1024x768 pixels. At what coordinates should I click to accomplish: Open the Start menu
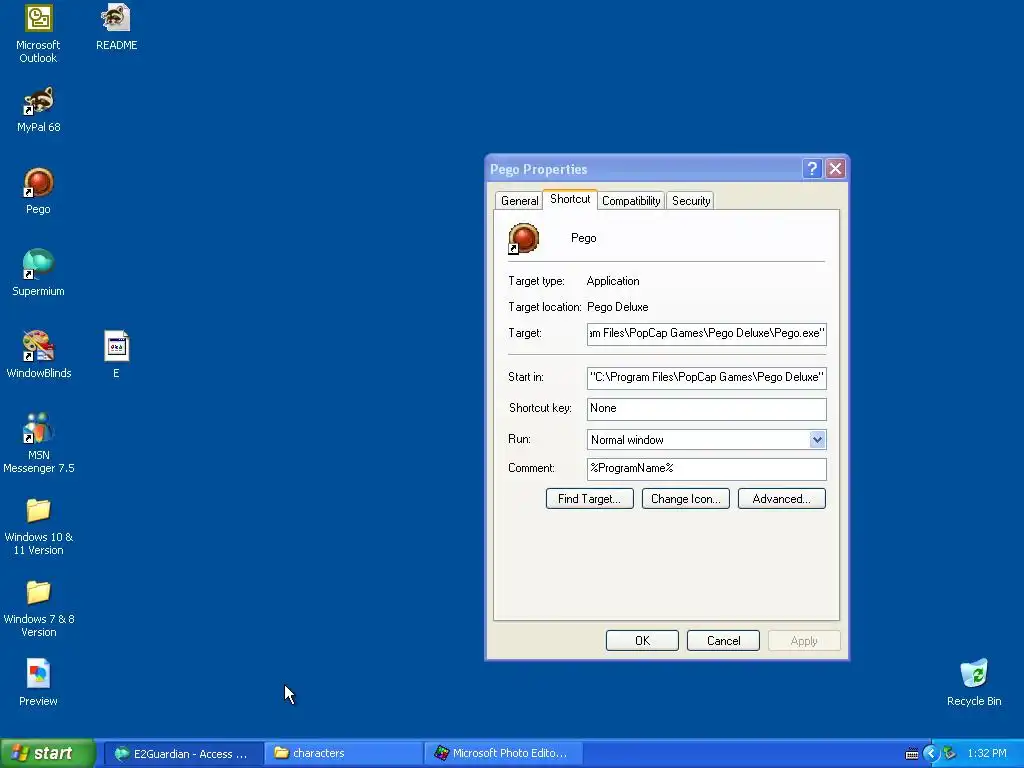click(x=48, y=754)
